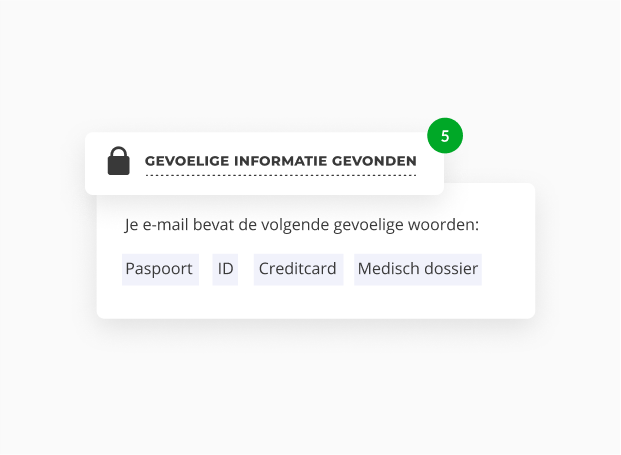Click the green badge showing 5
The width and height of the screenshot is (621, 455).
click(x=445, y=135)
